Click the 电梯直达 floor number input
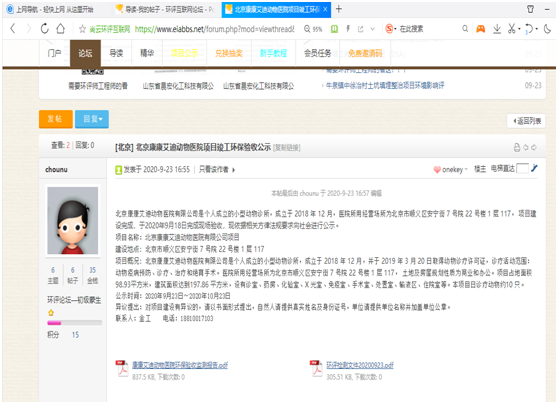 [x=522, y=169]
